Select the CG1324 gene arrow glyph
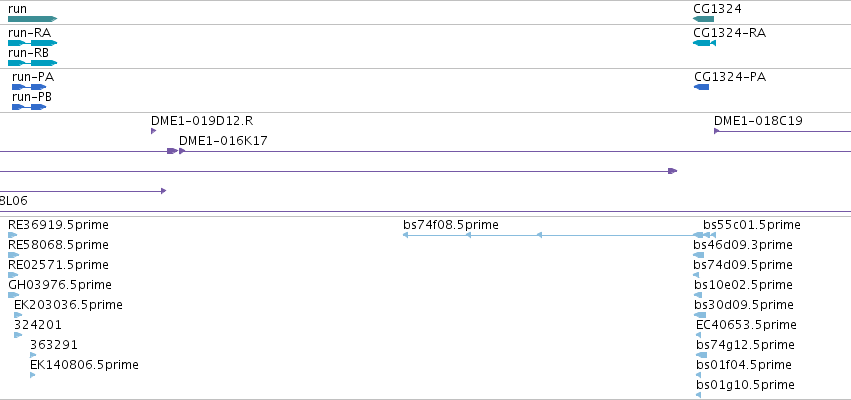The height and width of the screenshot is (400, 851). tap(703, 19)
